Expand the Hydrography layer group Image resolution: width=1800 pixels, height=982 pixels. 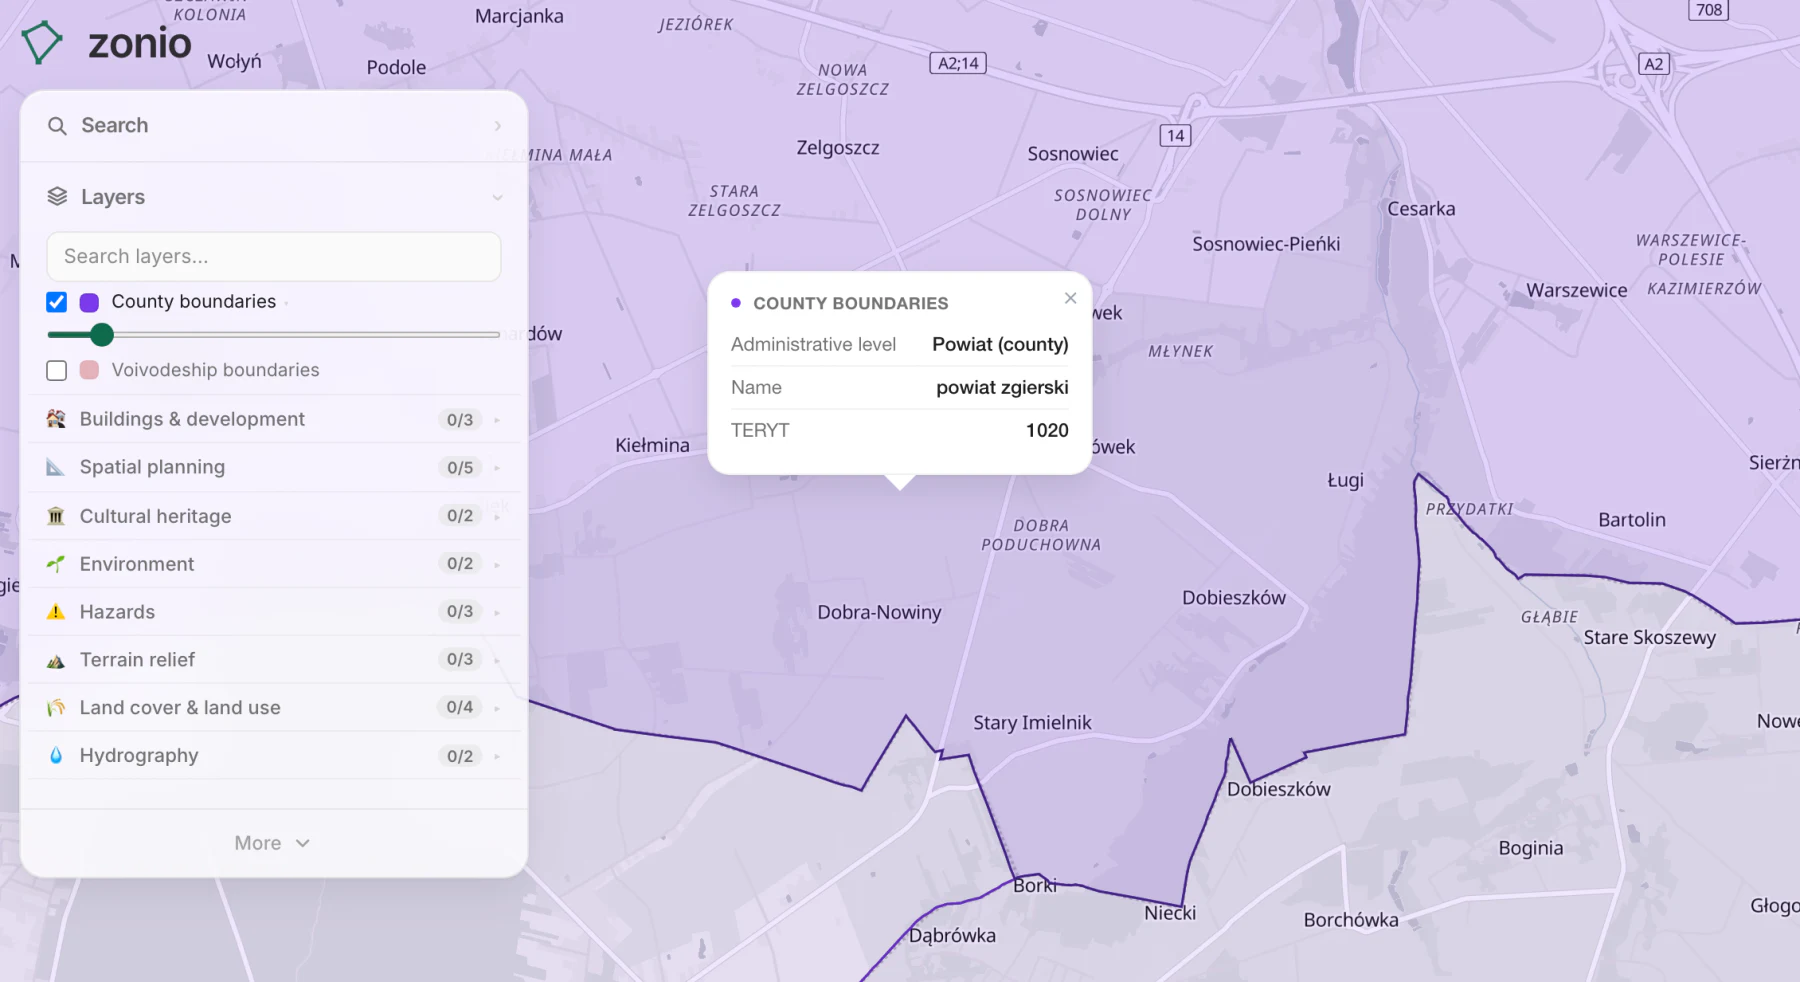point(497,756)
